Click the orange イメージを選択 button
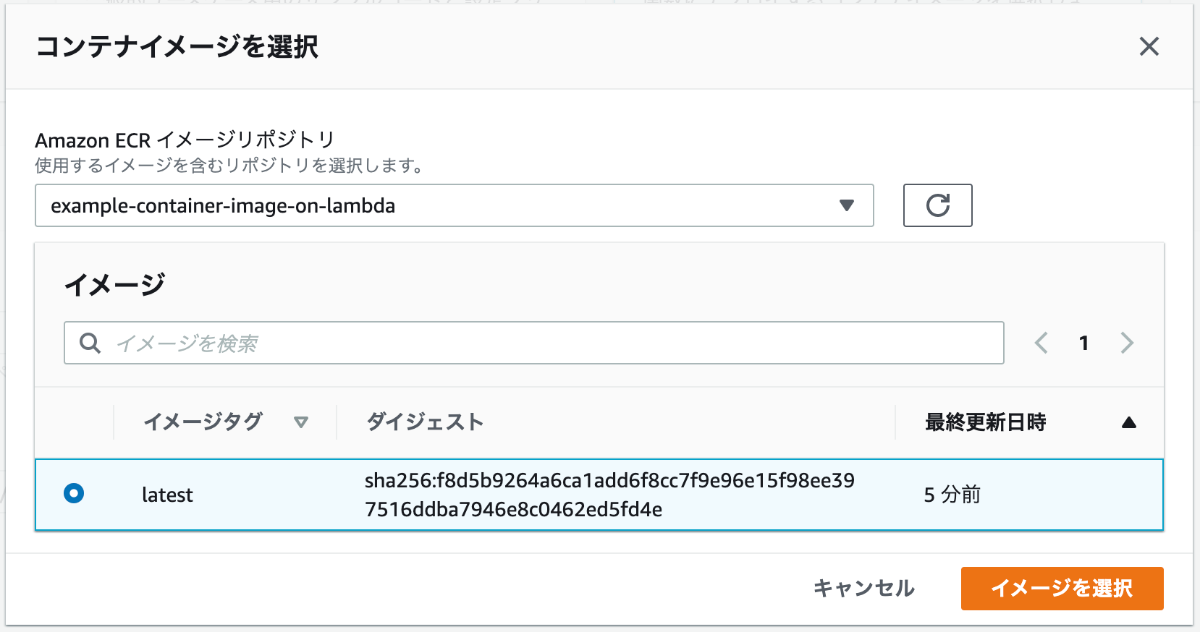The image size is (1200, 632). pos(1062,588)
